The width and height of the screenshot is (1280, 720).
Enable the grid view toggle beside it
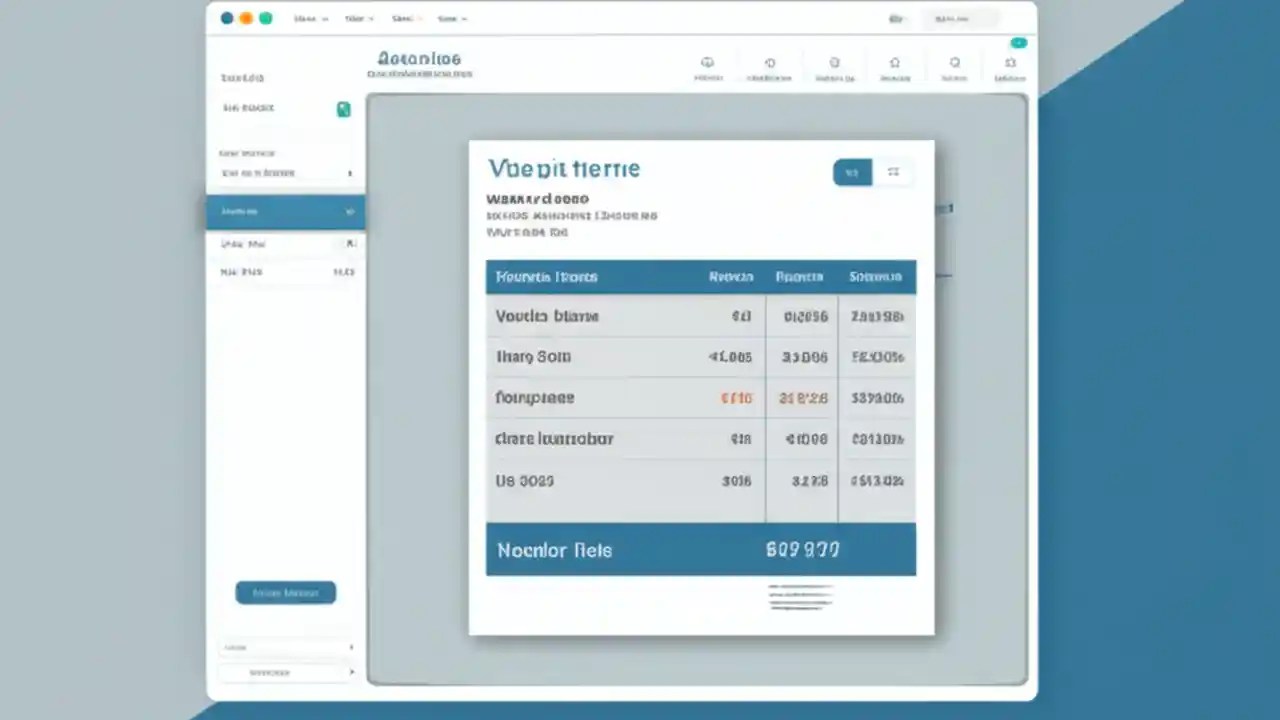pos(893,172)
